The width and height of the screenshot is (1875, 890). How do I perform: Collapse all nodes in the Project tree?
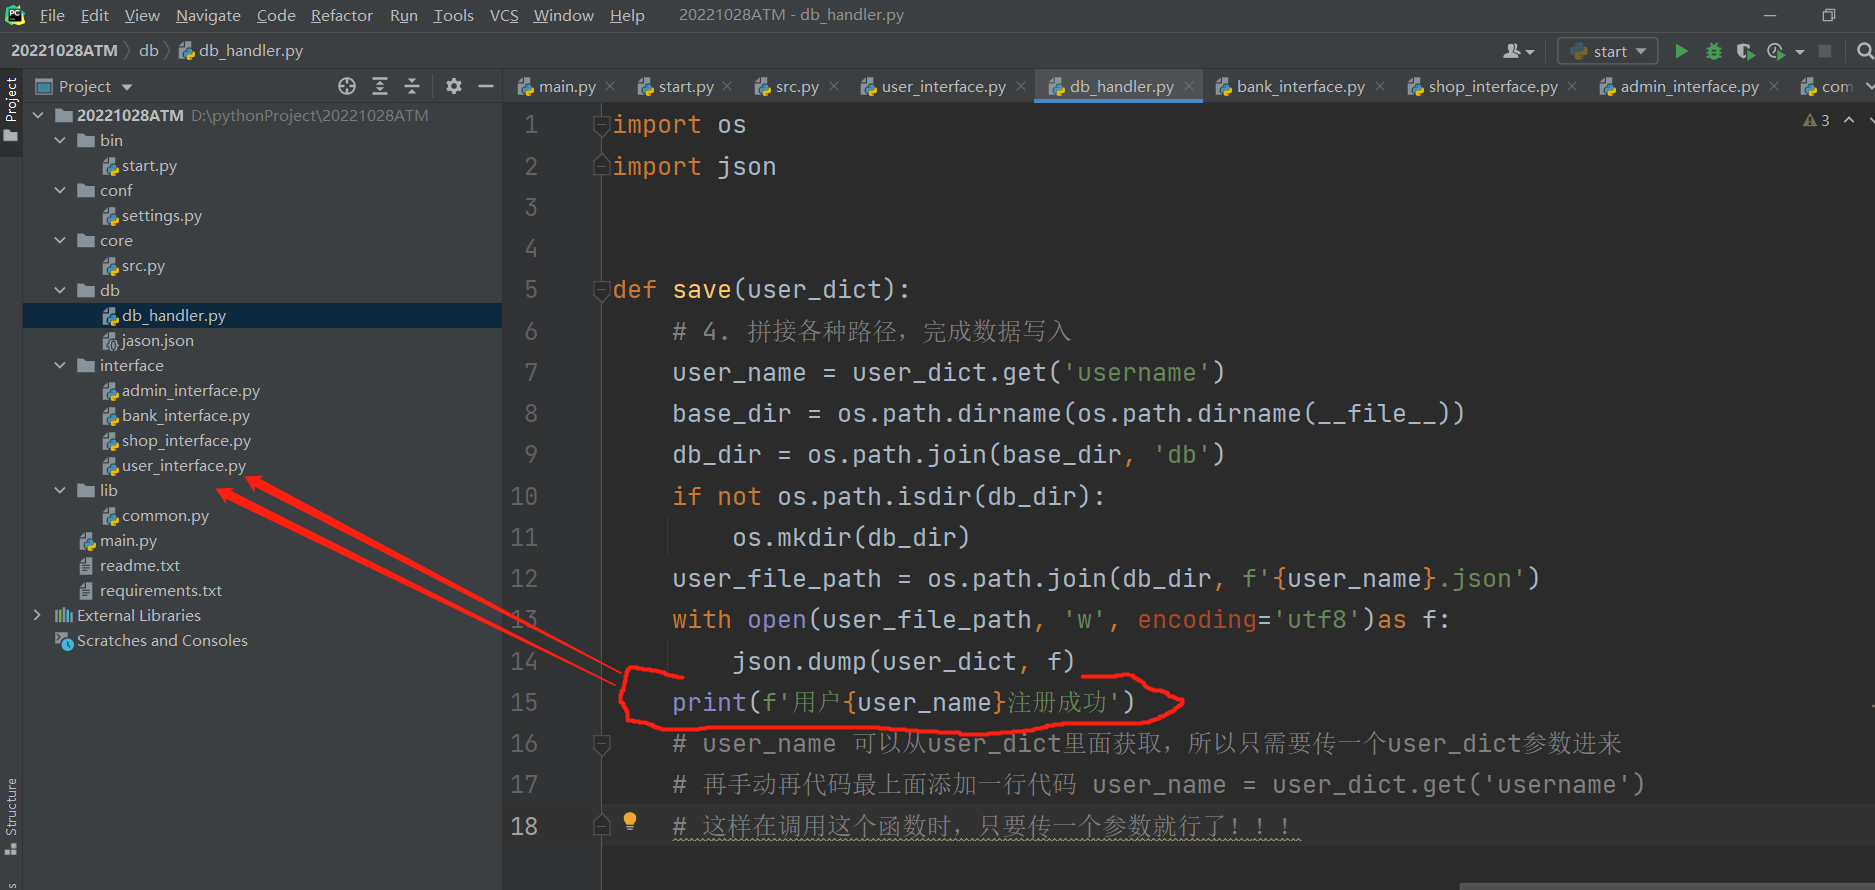click(412, 86)
